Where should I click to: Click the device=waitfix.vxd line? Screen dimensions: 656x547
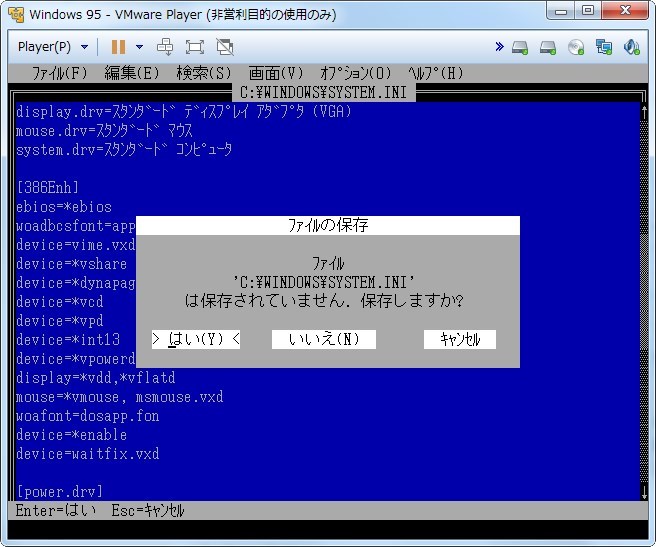87,454
